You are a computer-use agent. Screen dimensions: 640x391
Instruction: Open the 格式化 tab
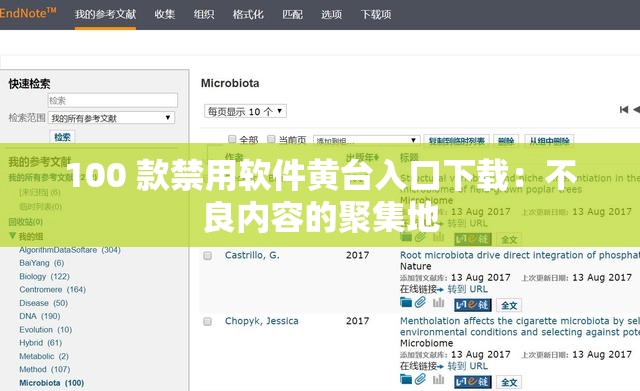248,14
